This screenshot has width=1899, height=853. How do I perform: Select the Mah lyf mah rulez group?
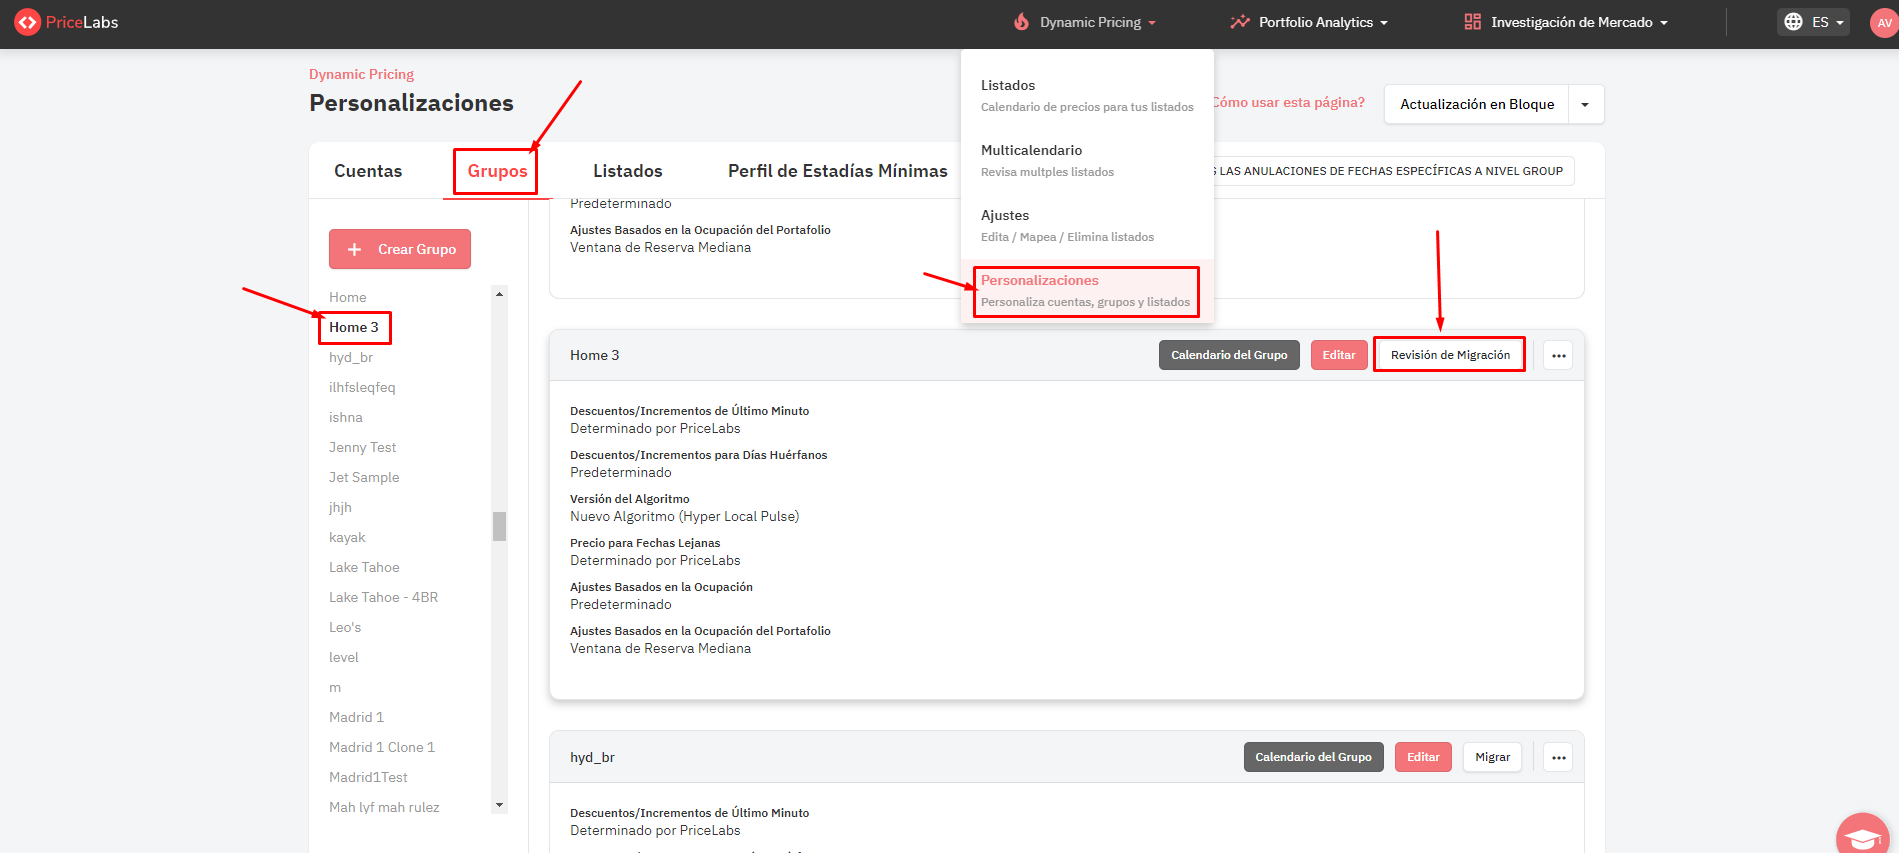[x=384, y=807]
